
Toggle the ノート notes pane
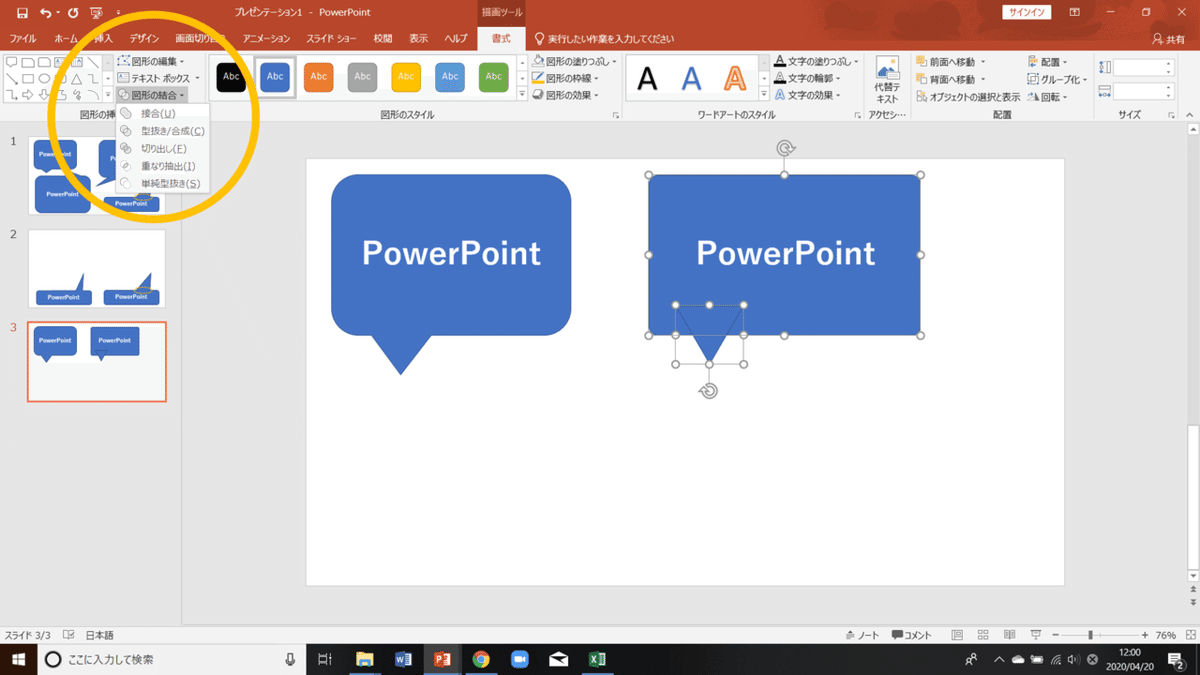(862, 635)
